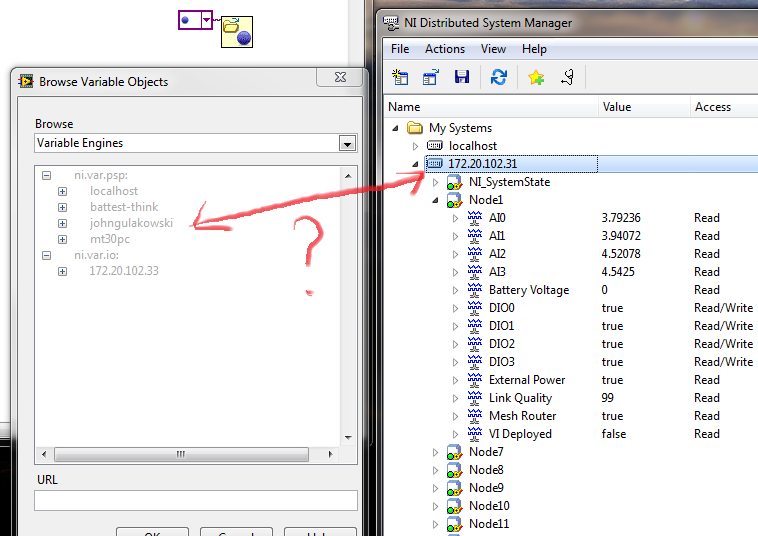The image size is (758, 536).
Task: Collapse the 172.20.102.31 system node
Action: (415, 164)
